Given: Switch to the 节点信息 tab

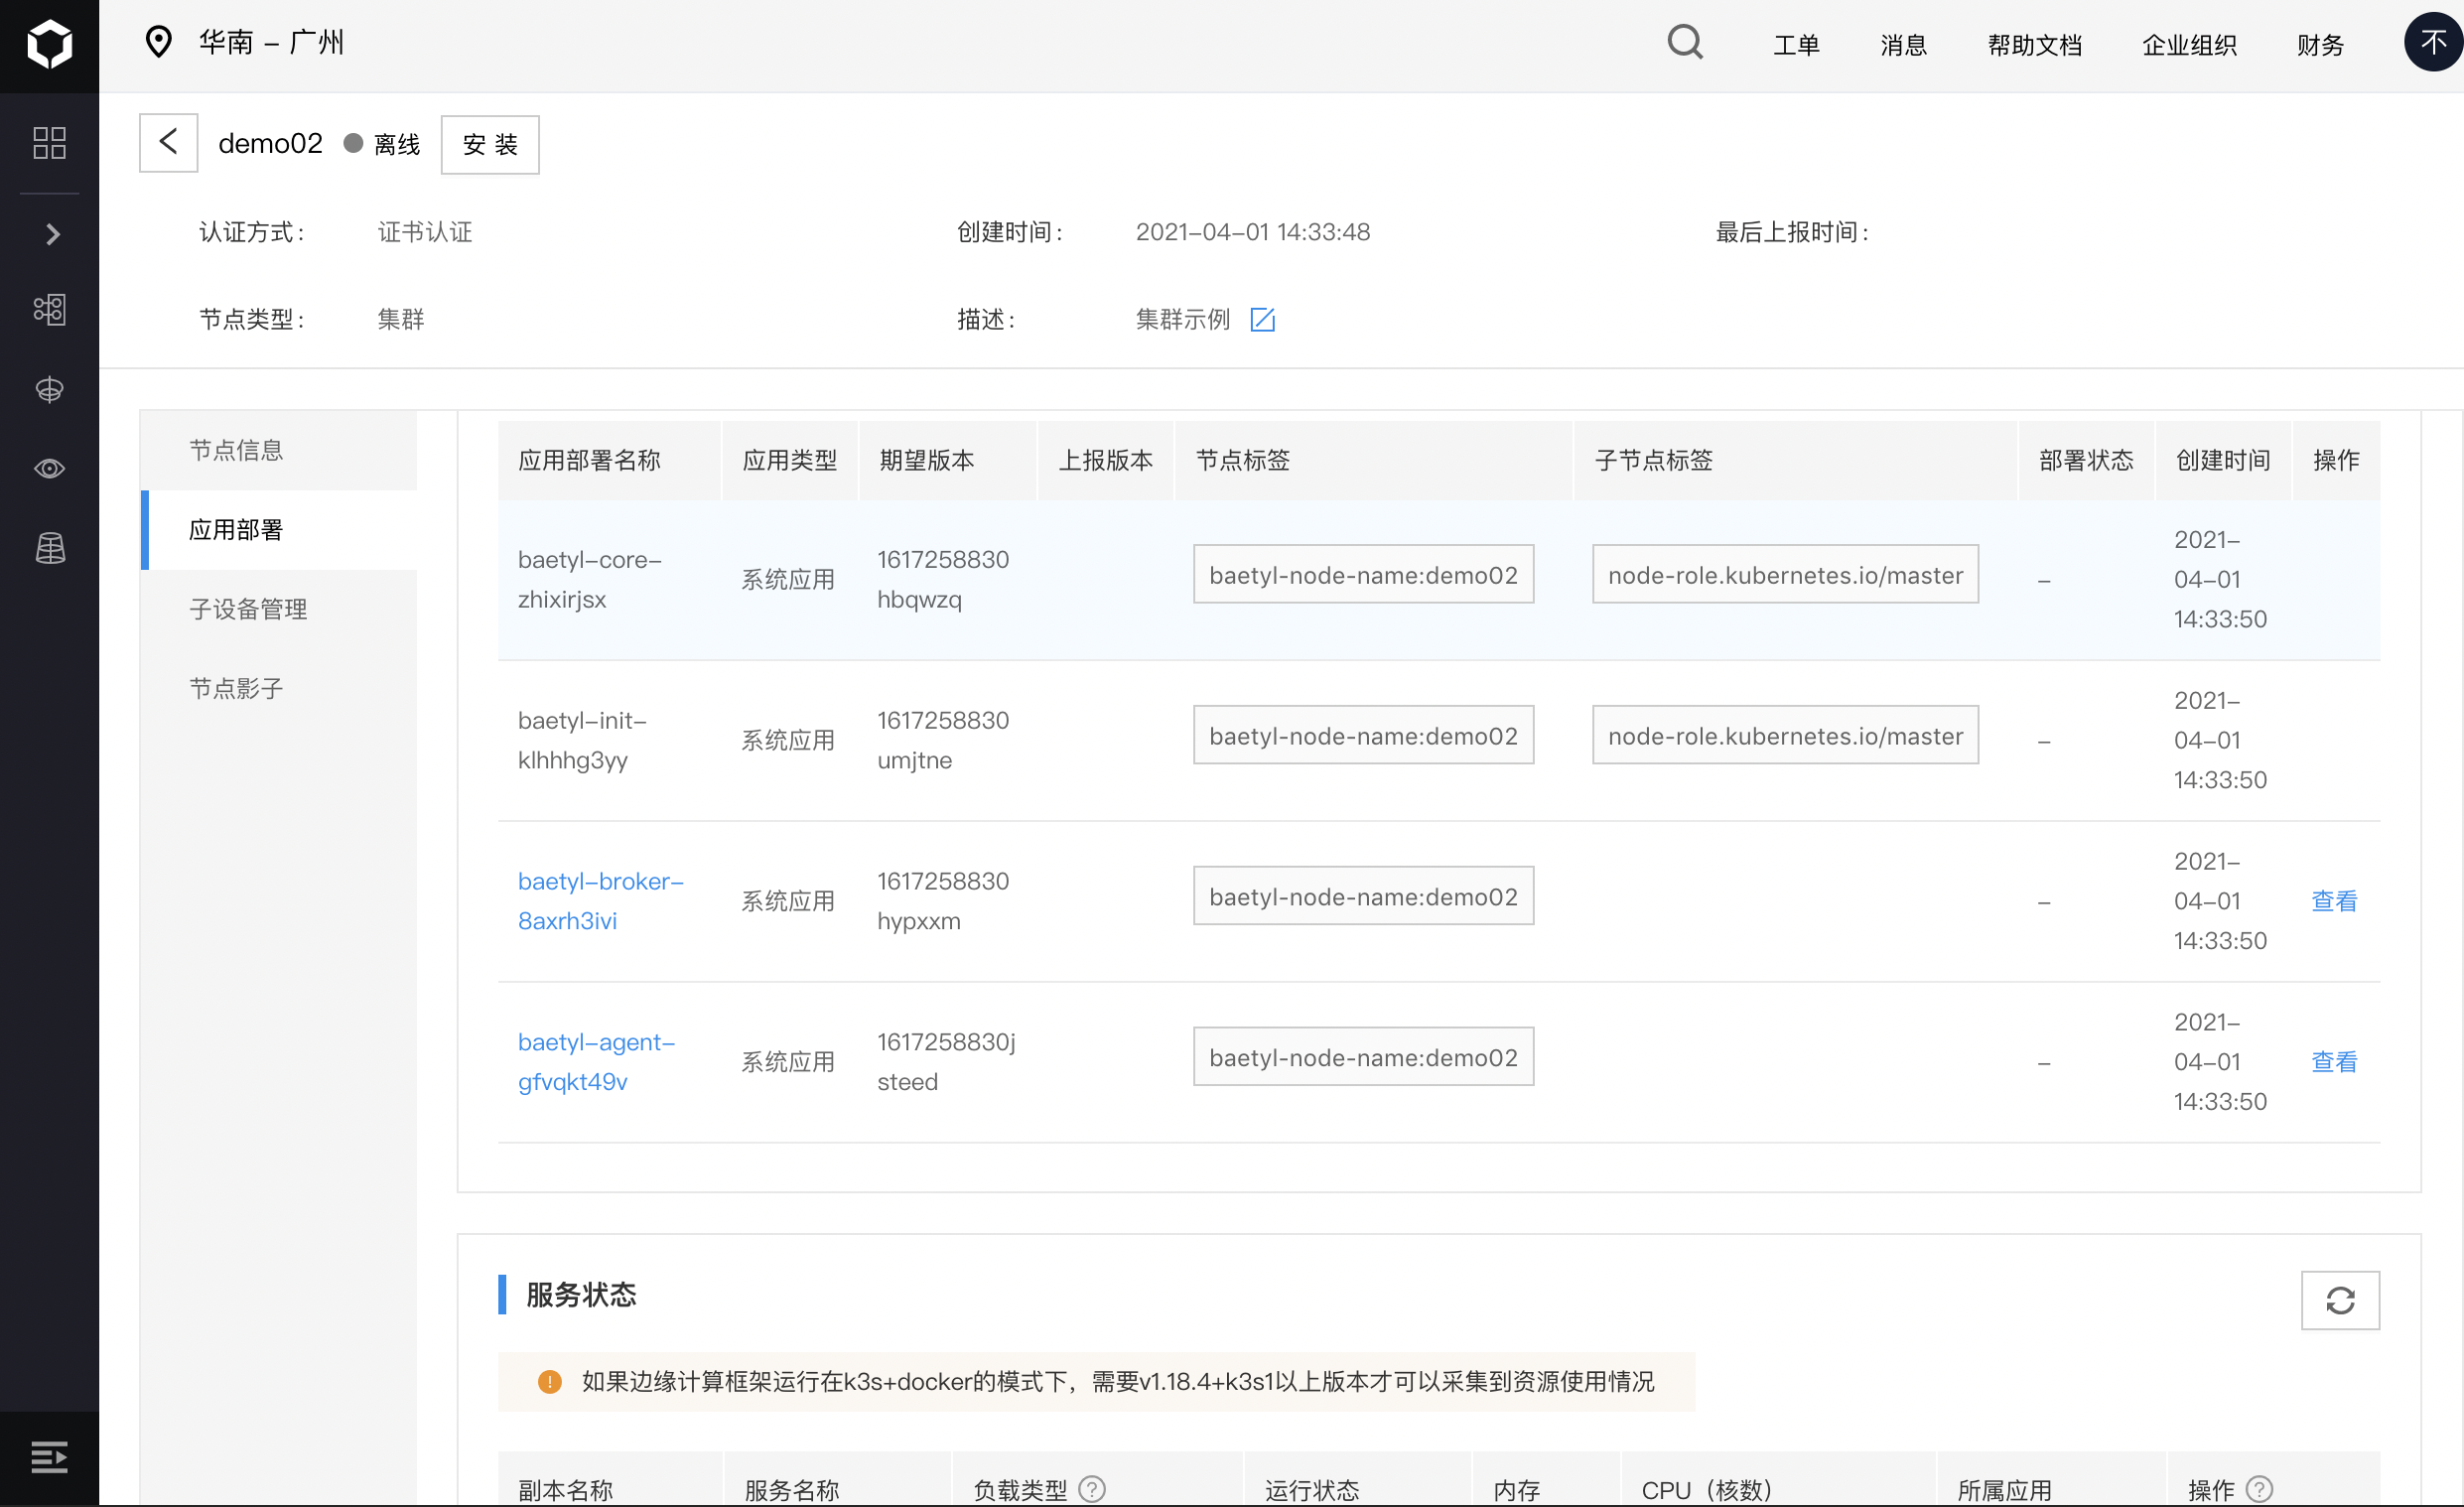Looking at the screenshot, I should pyautogui.click(x=279, y=450).
